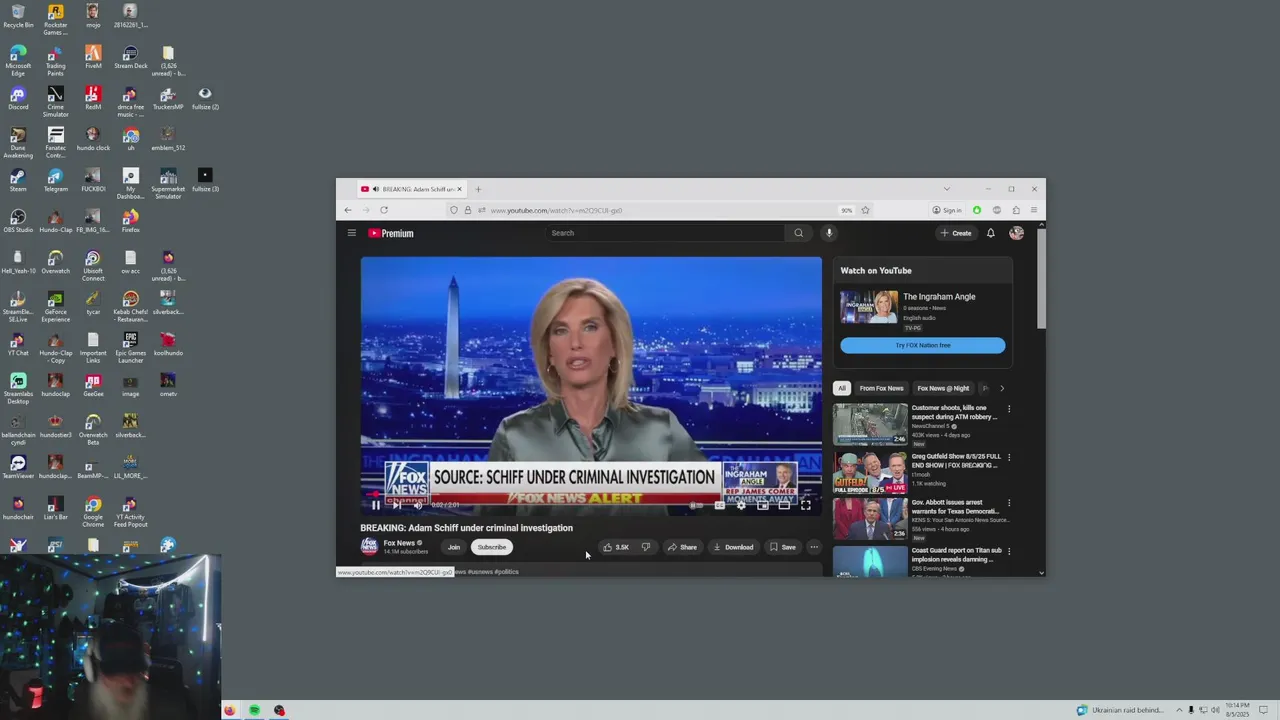
Task: Open video player settings gear
Action: [x=741, y=505]
